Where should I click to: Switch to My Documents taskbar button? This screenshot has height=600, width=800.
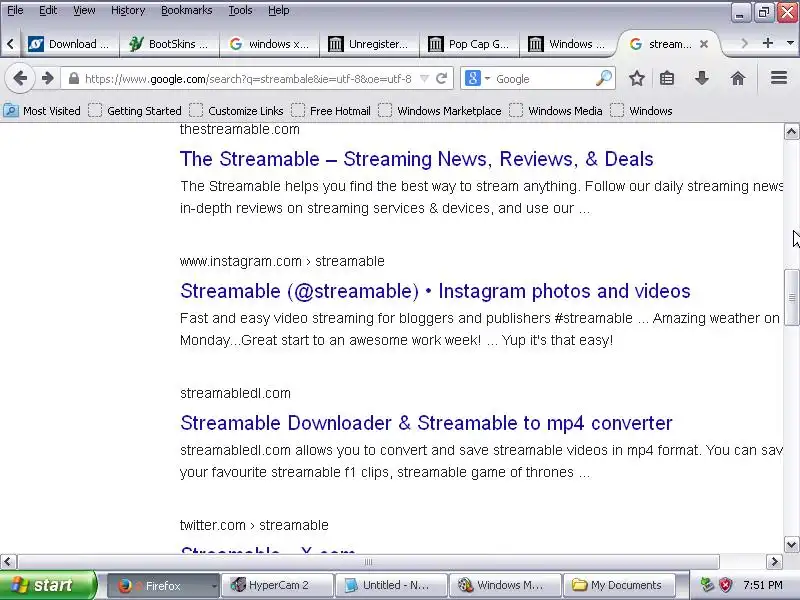click(619, 586)
